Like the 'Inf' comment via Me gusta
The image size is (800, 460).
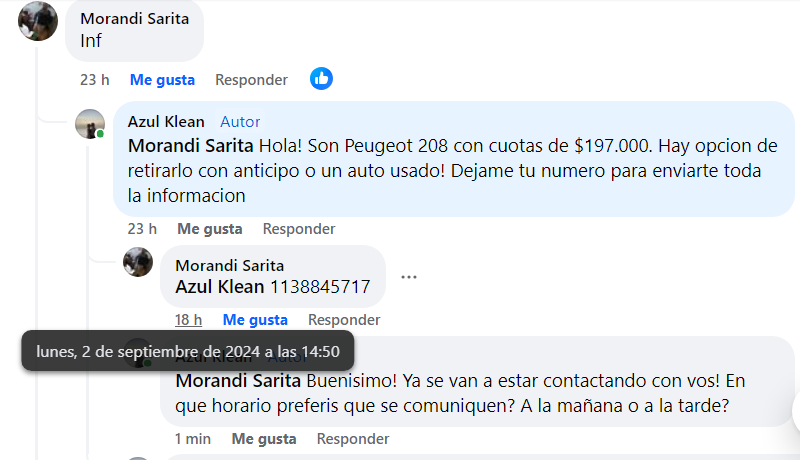click(162, 80)
